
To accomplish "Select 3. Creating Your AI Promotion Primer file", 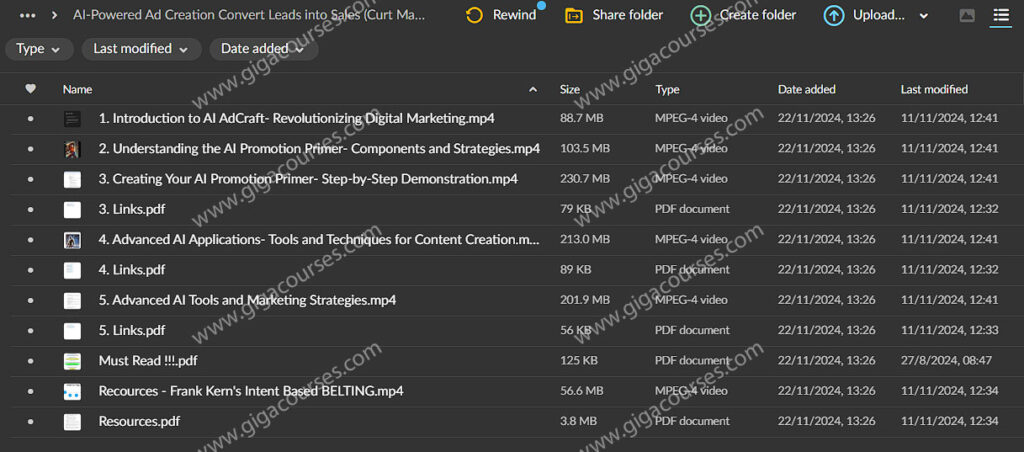I will tap(308, 179).
